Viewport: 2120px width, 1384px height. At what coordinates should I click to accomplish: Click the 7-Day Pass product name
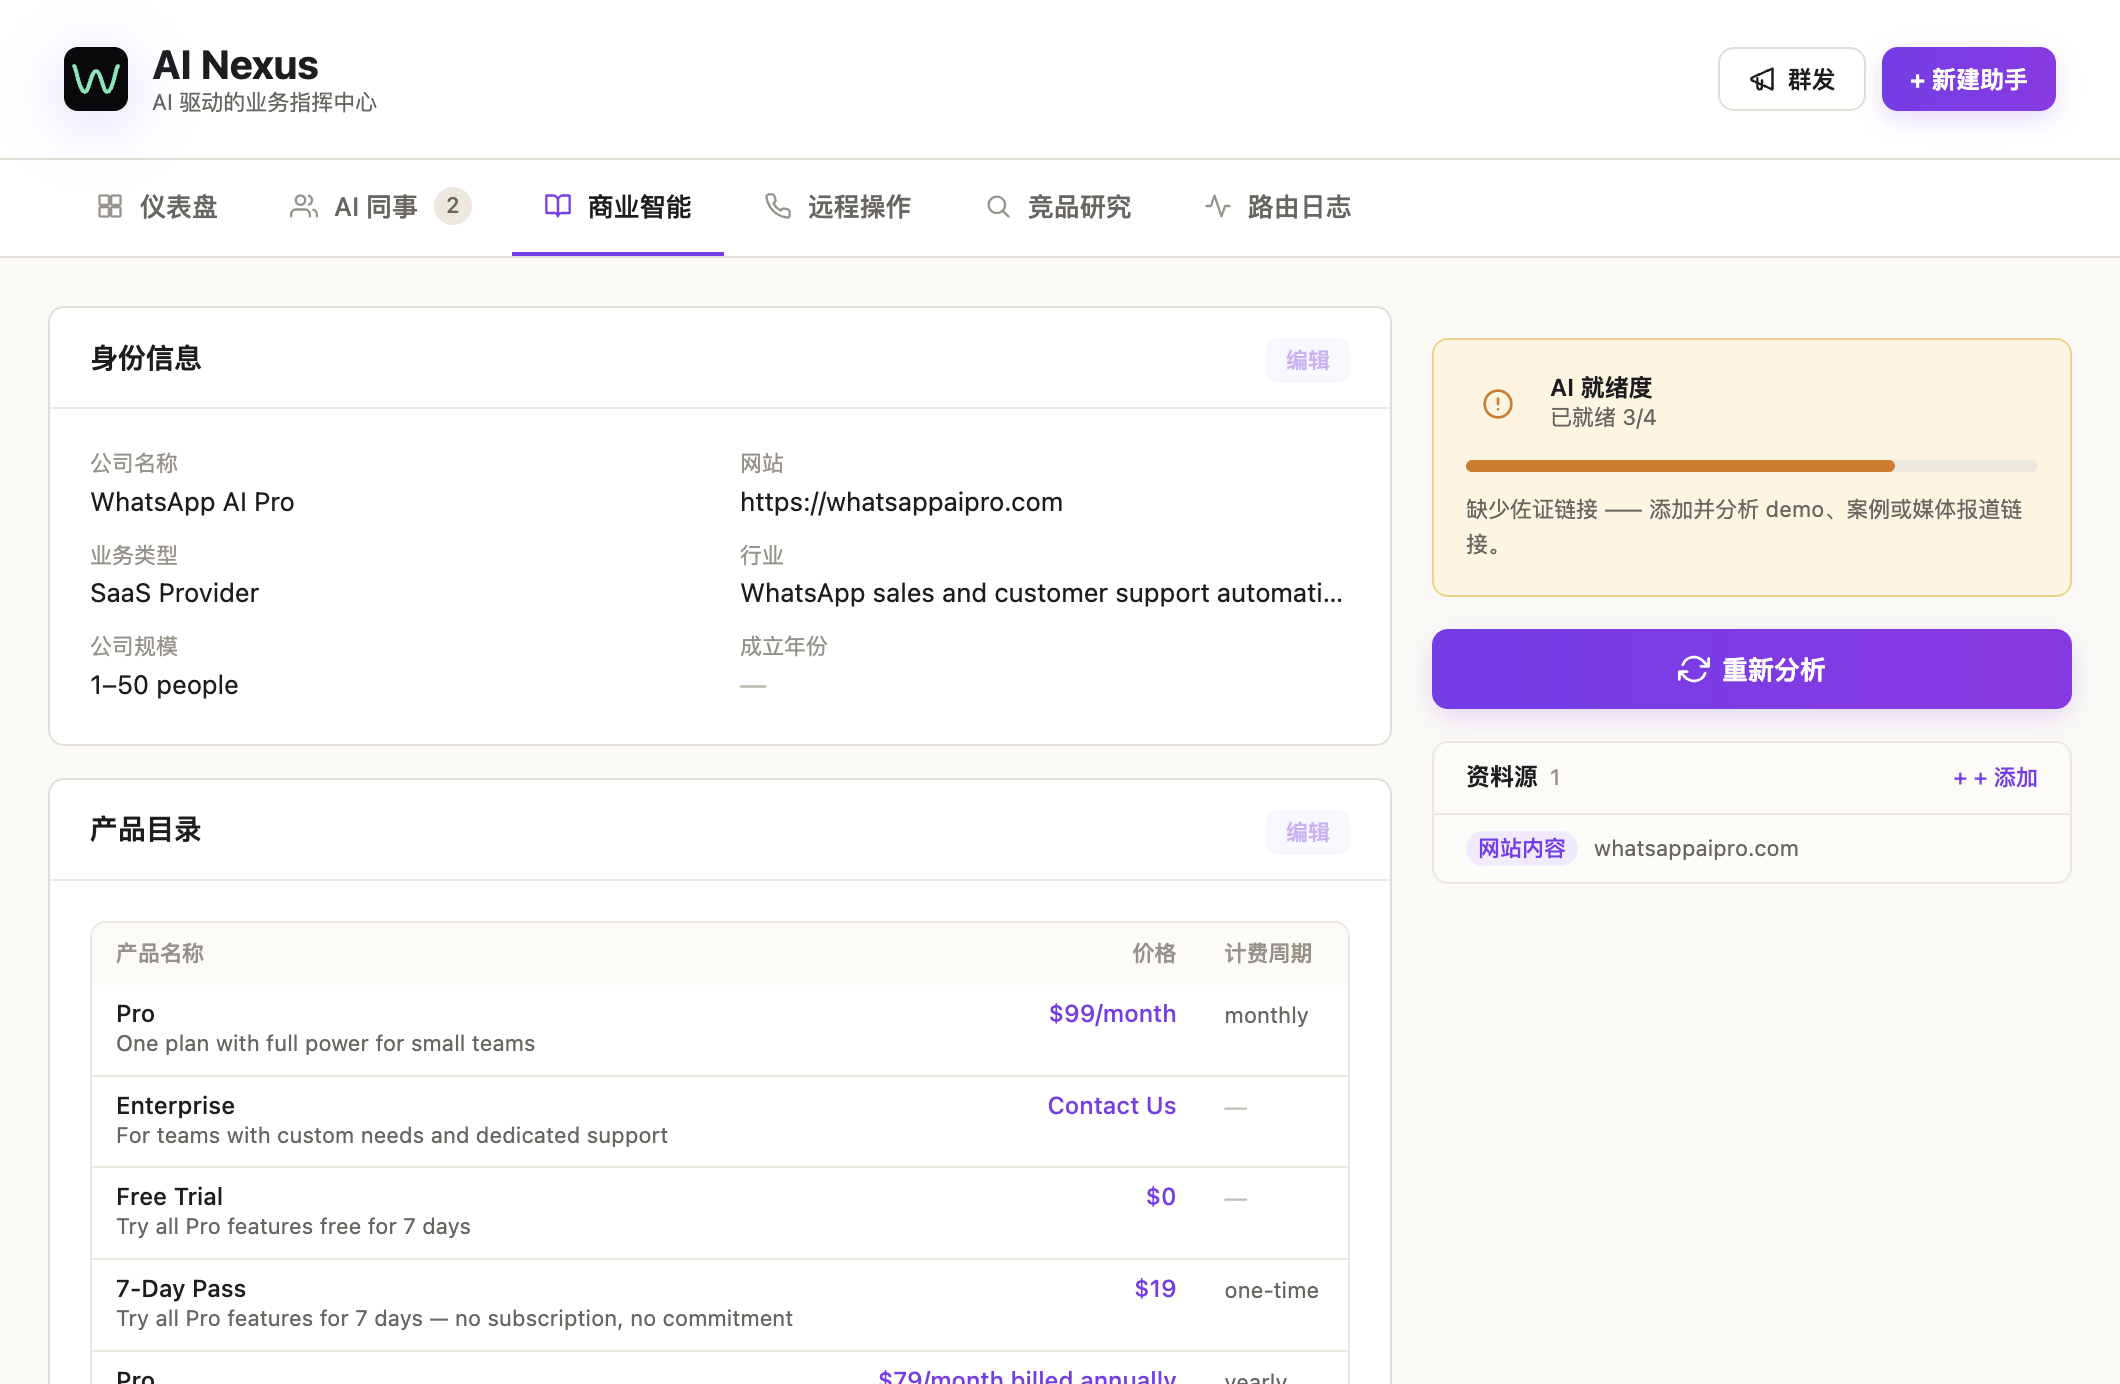tap(181, 1288)
